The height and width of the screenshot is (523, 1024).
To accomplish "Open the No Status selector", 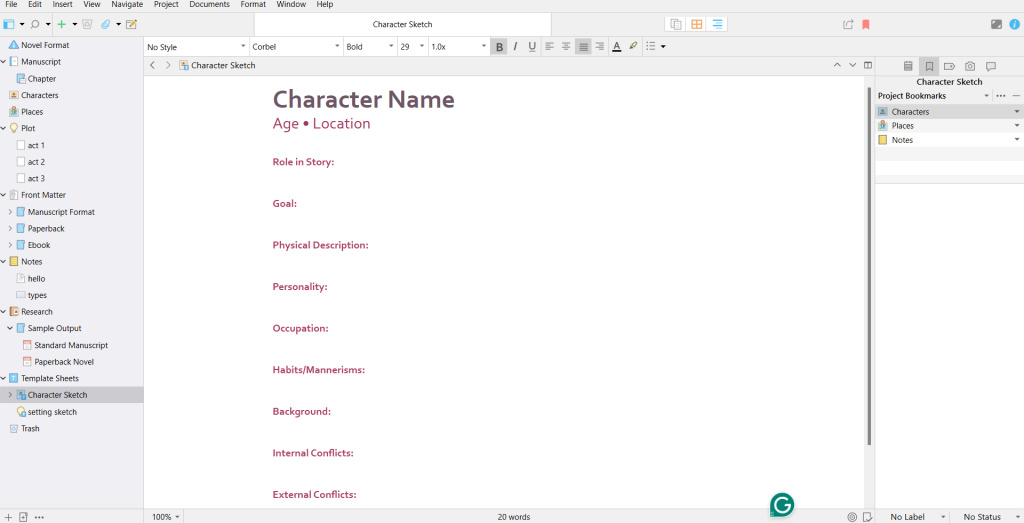I will pos(986,516).
